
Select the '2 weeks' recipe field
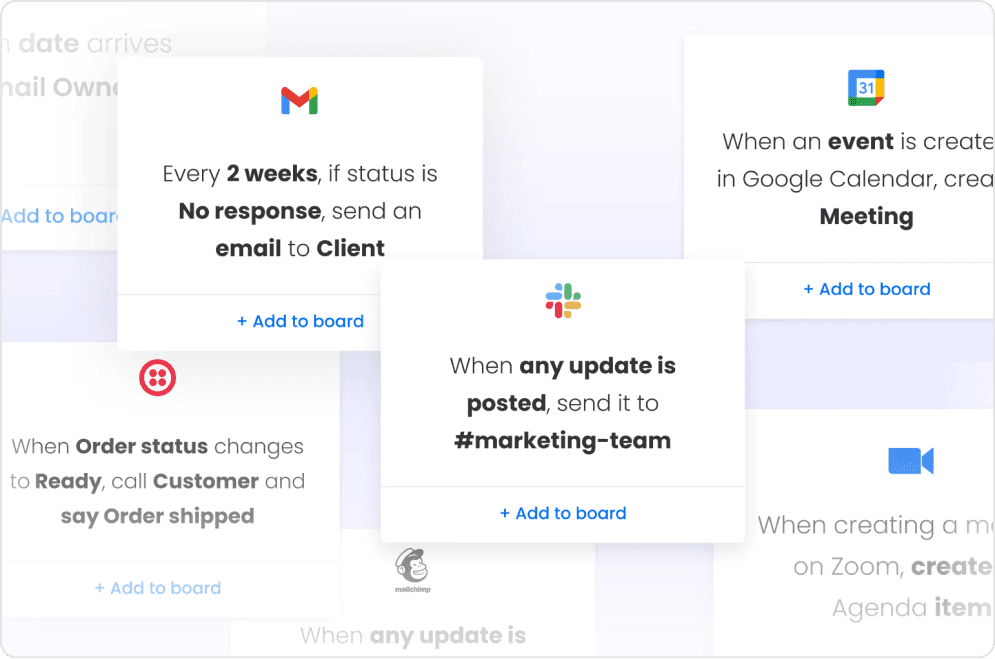272,174
